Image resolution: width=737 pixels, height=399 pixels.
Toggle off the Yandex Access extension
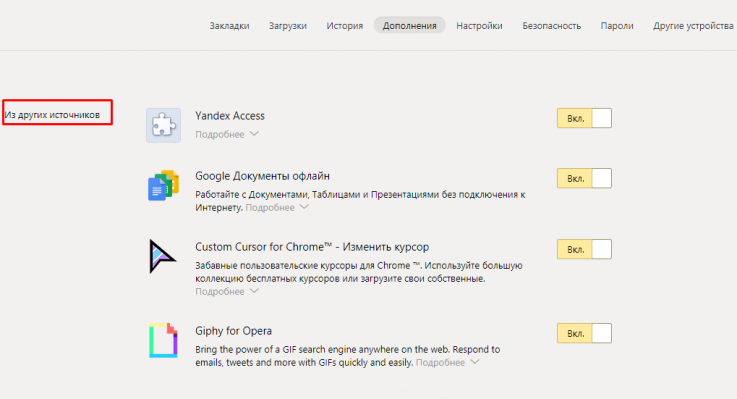click(x=584, y=118)
